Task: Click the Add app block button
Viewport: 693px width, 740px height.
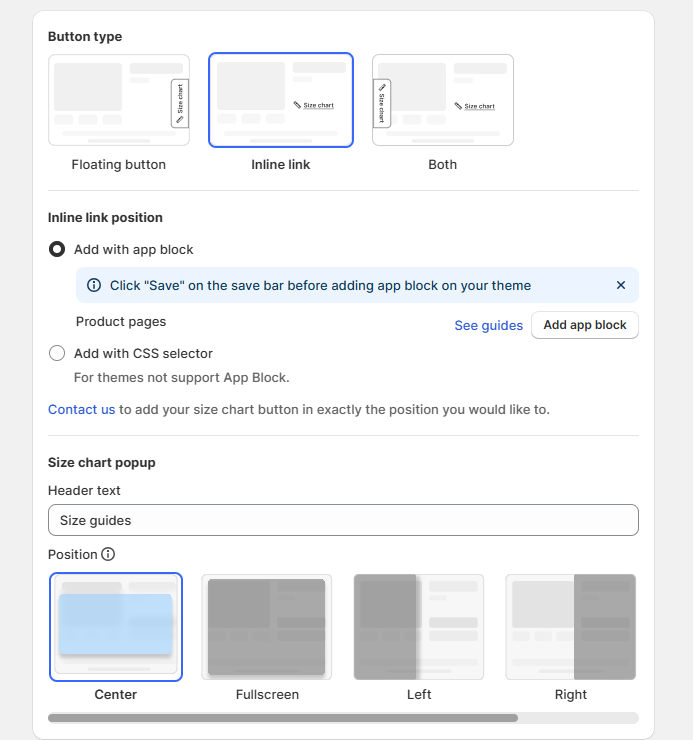Action: point(585,325)
